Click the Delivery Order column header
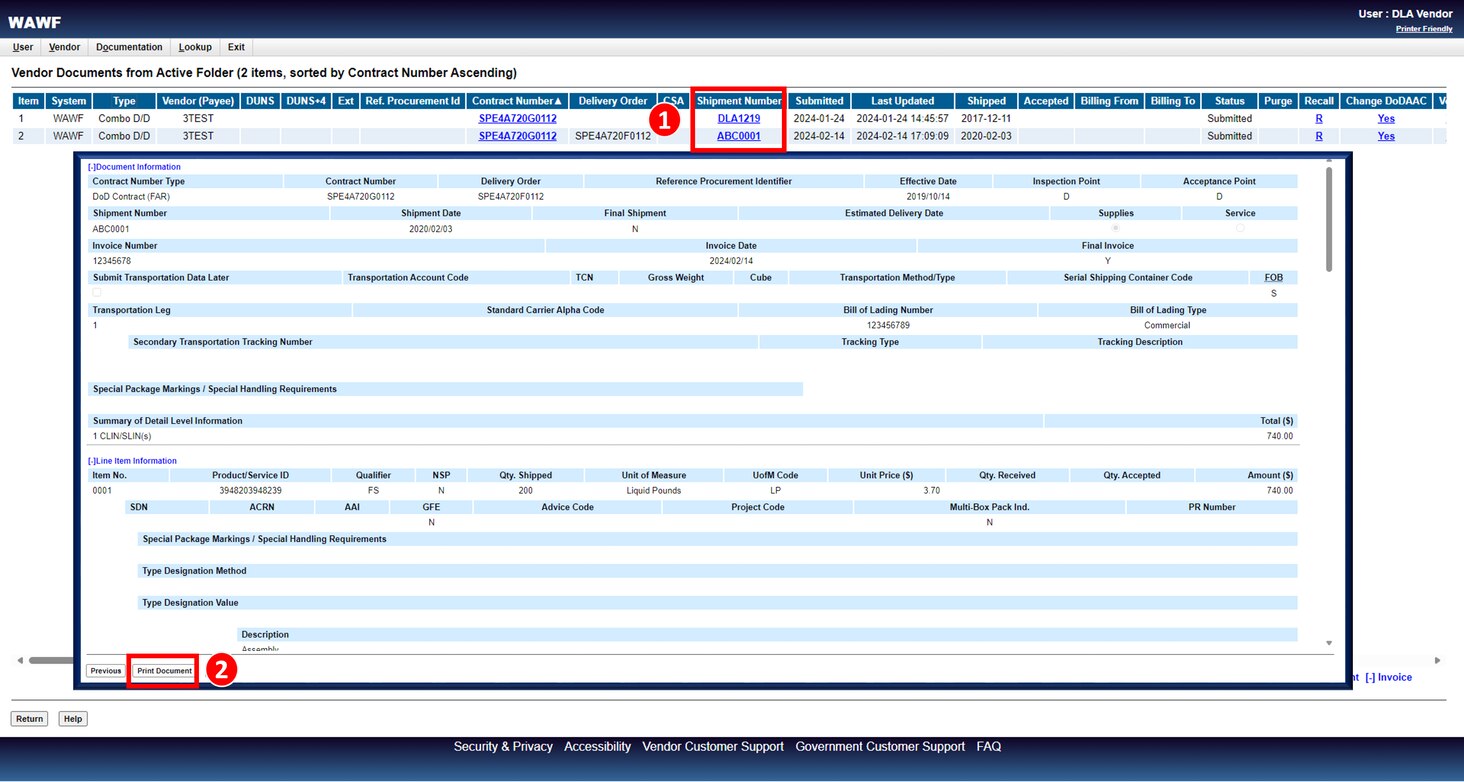 coord(613,101)
